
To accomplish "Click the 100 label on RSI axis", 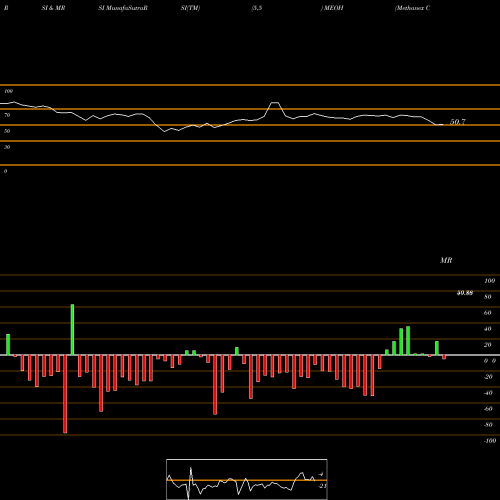I will (8, 91).
